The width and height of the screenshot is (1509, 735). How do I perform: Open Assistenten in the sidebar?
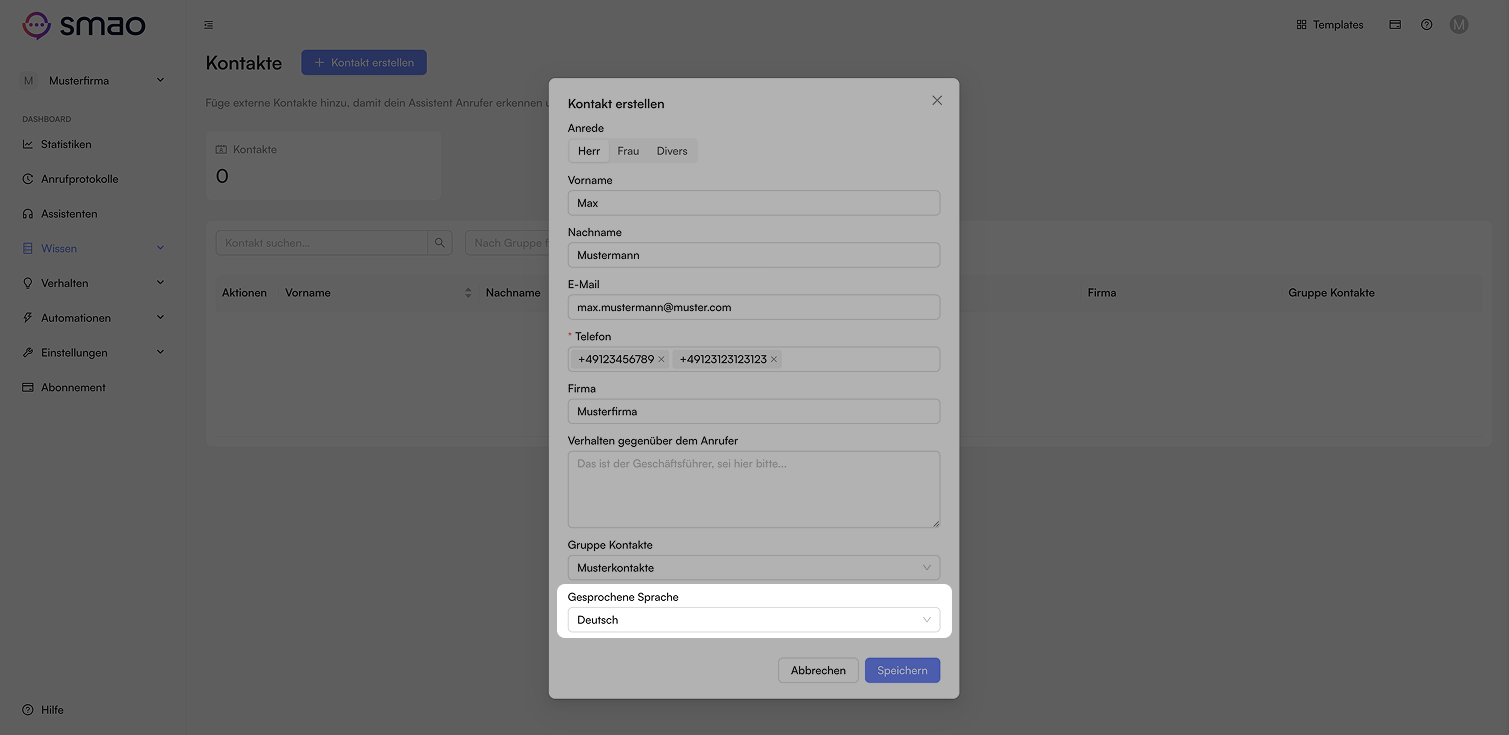(69, 214)
